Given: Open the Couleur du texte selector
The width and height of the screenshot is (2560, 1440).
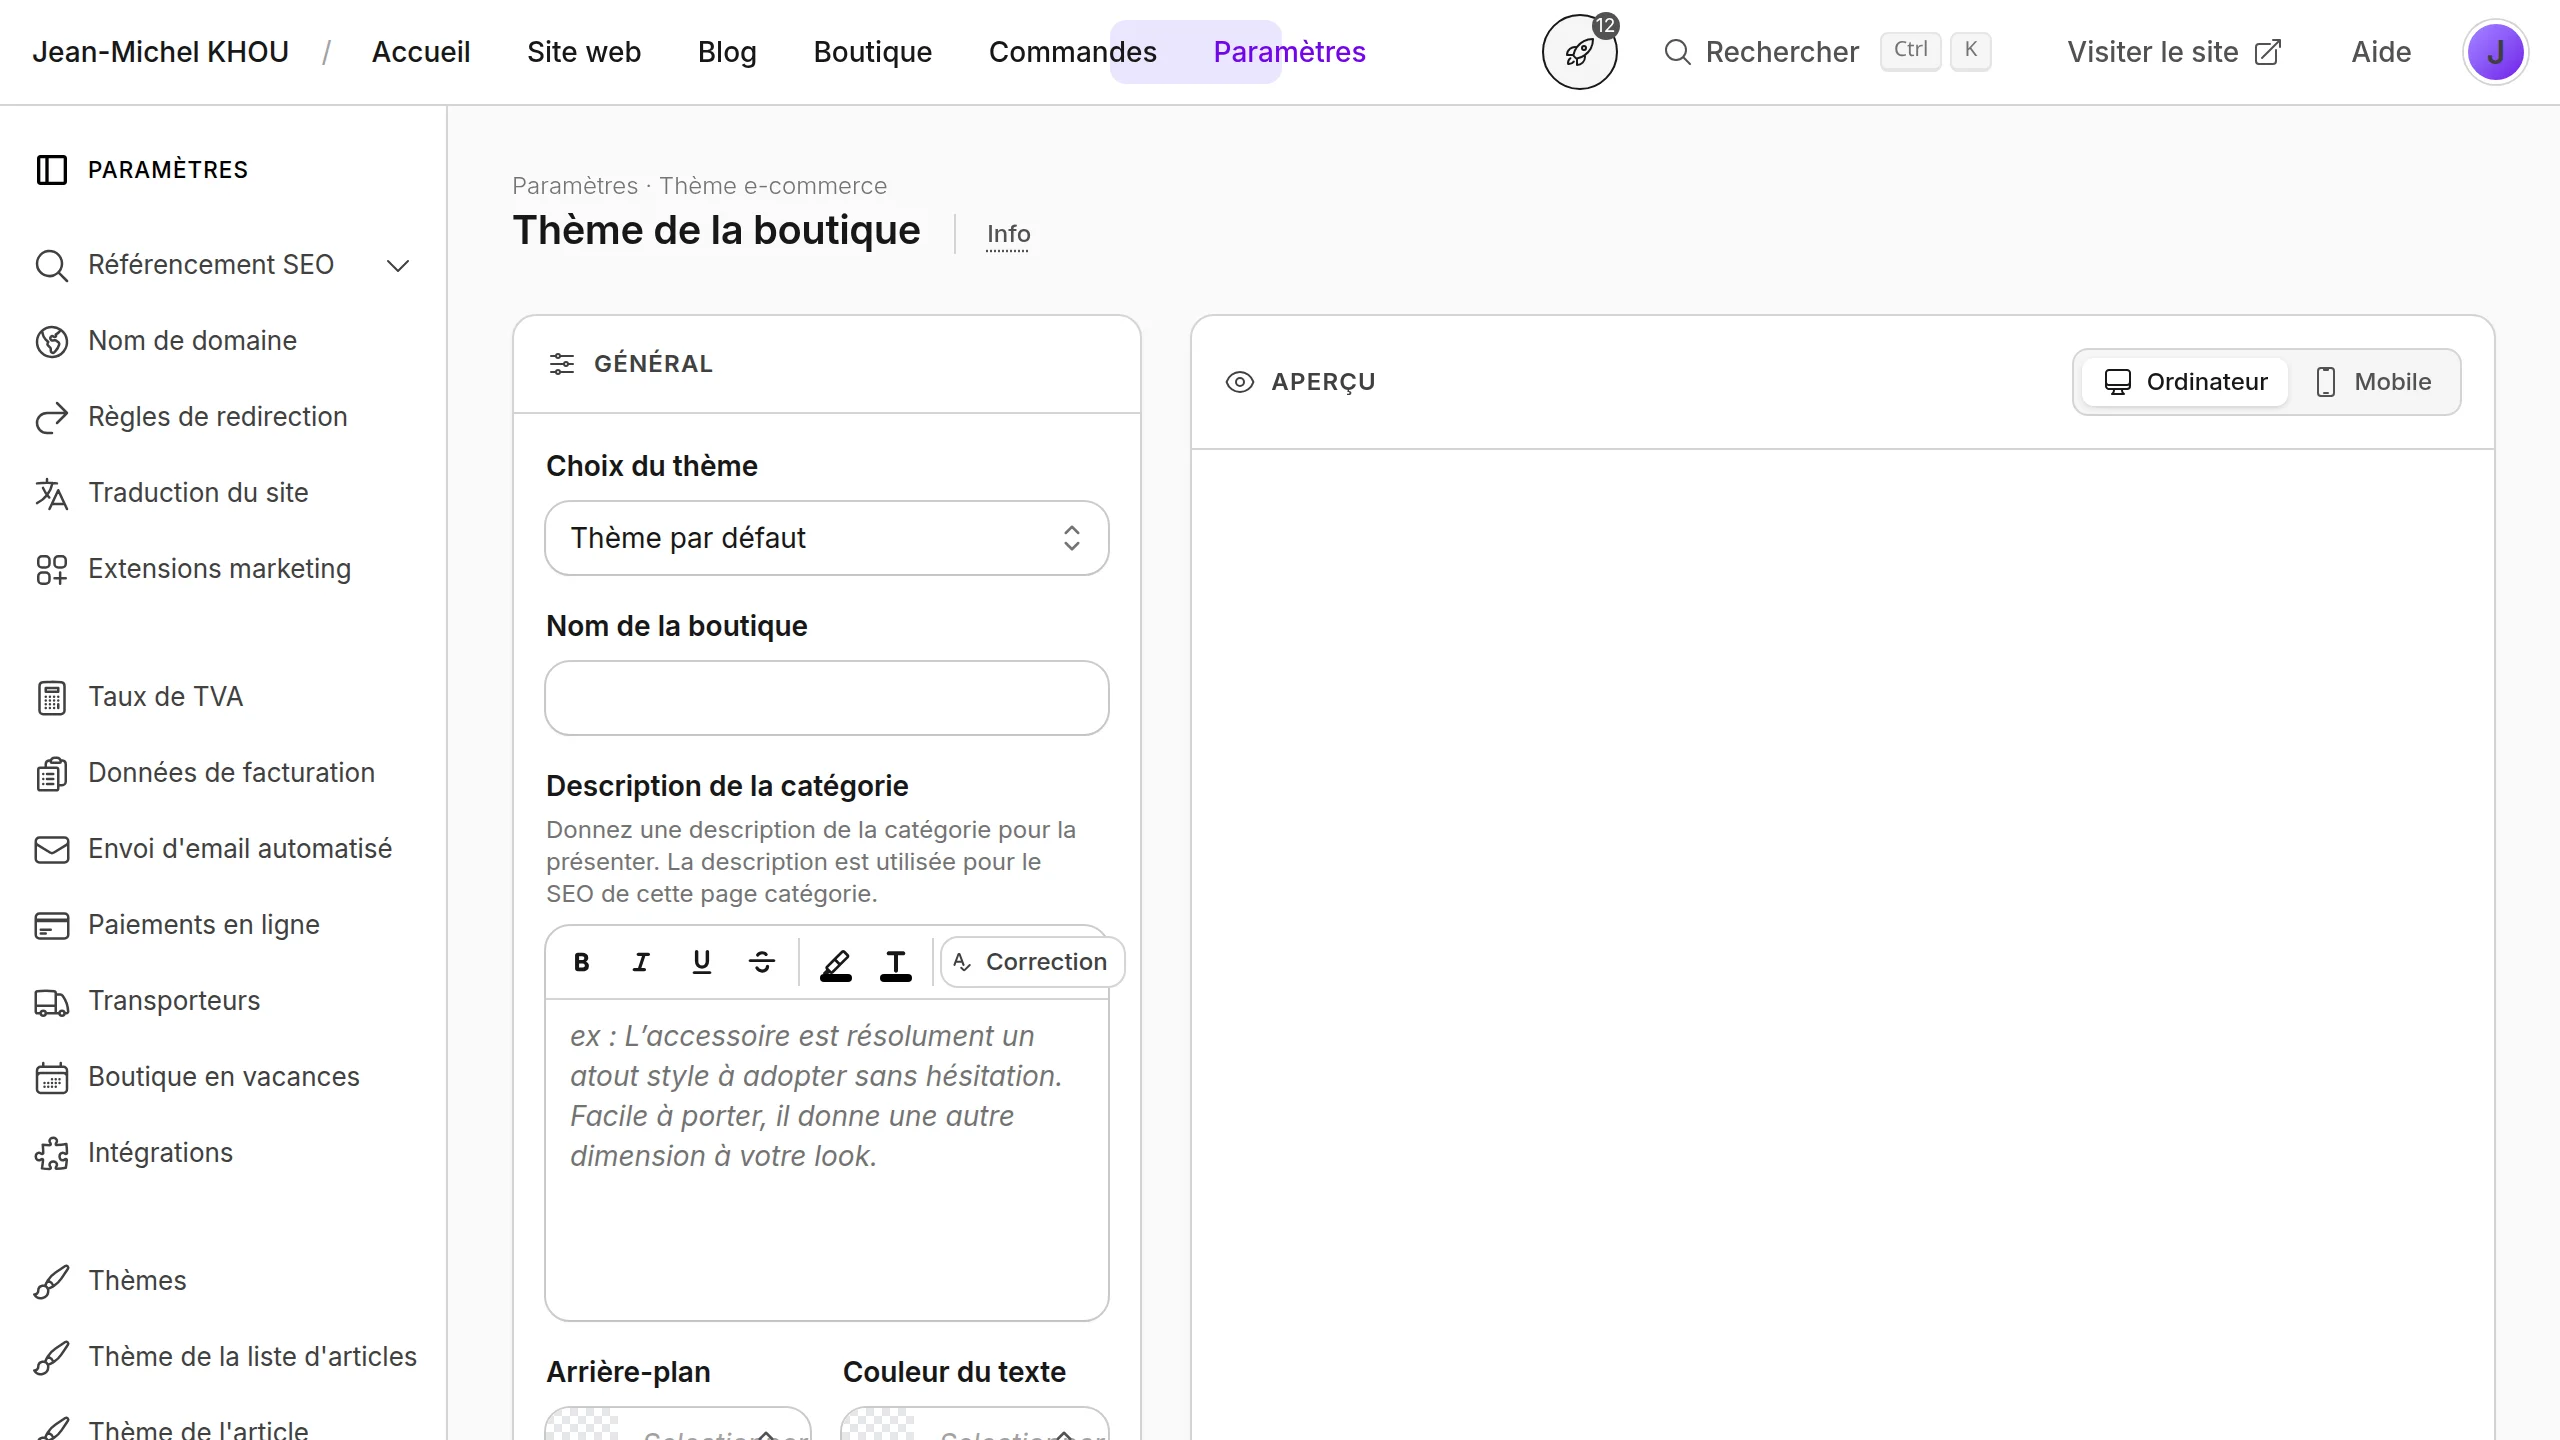Looking at the screenshot, I should pos(975,1424).
